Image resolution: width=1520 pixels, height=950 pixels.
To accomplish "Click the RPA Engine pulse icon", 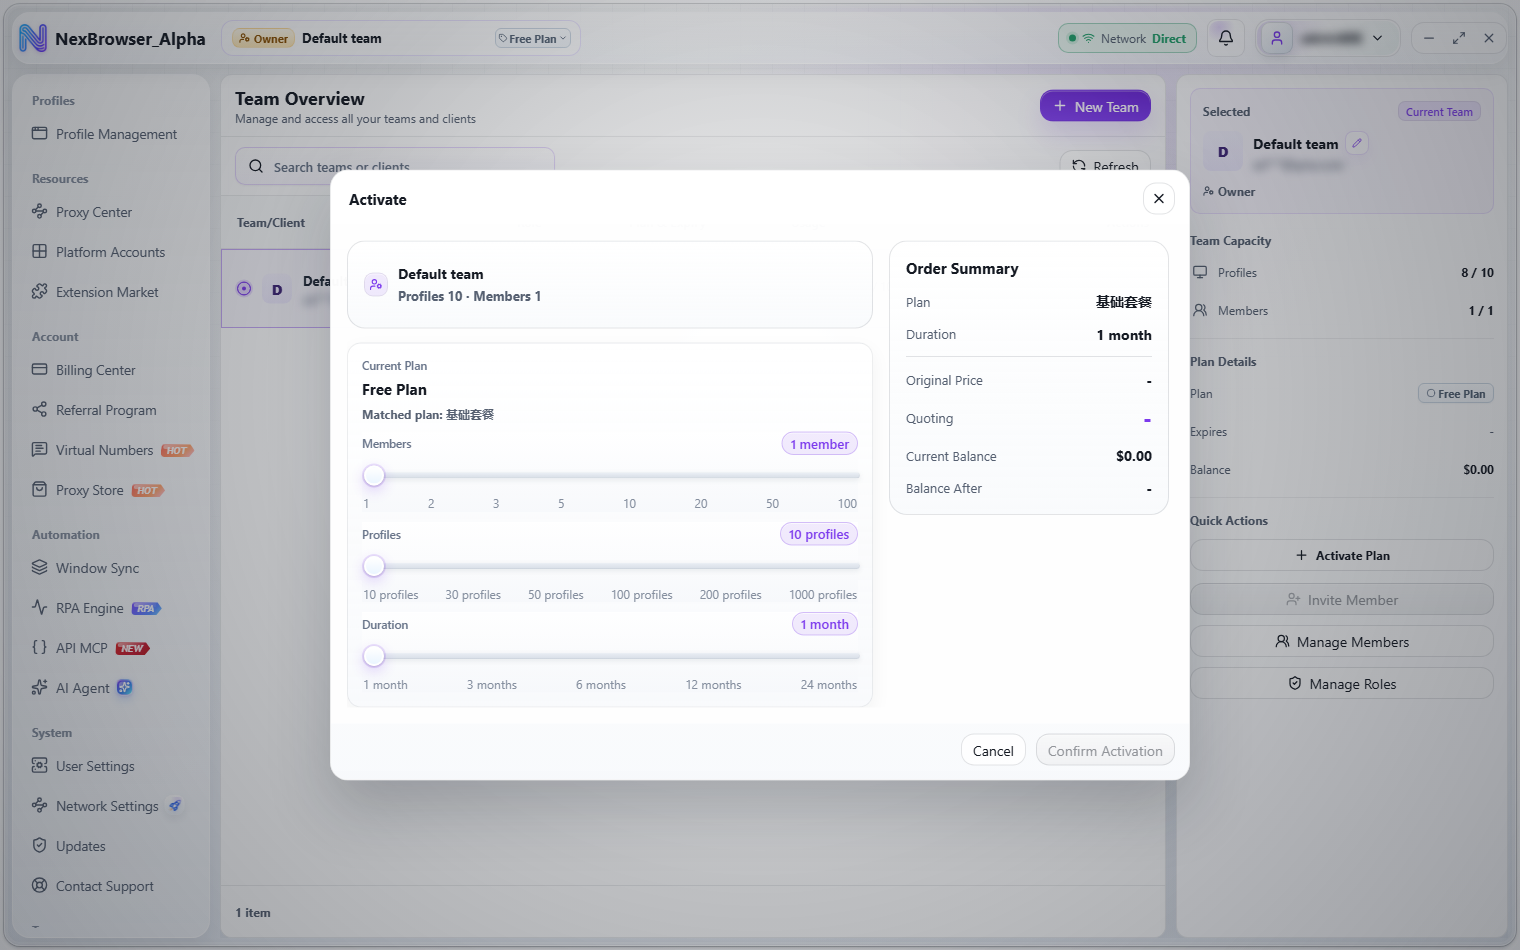I will [x=40, y=607].
